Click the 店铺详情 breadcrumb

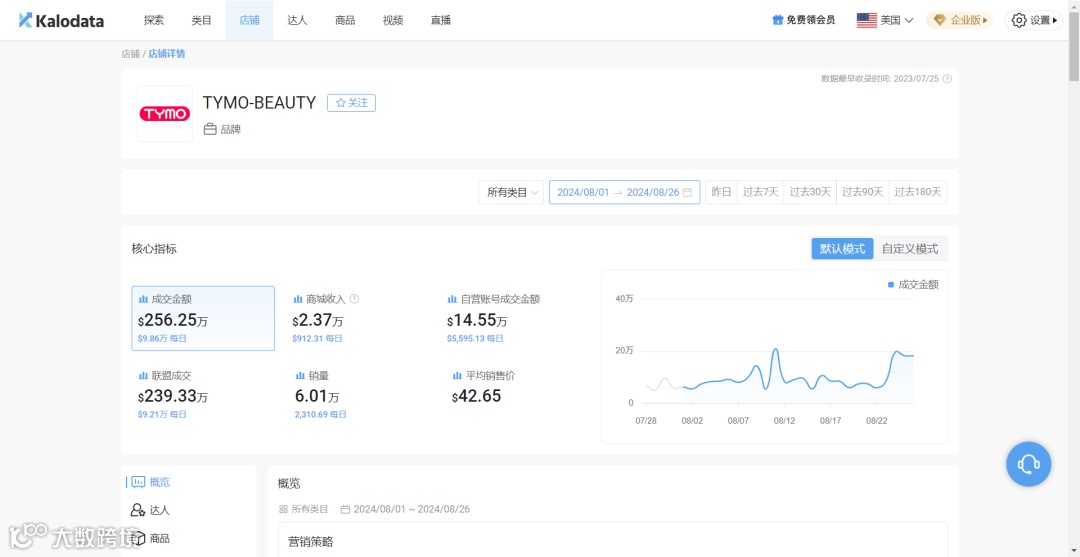pyautogui.click(x=167, y=54)
